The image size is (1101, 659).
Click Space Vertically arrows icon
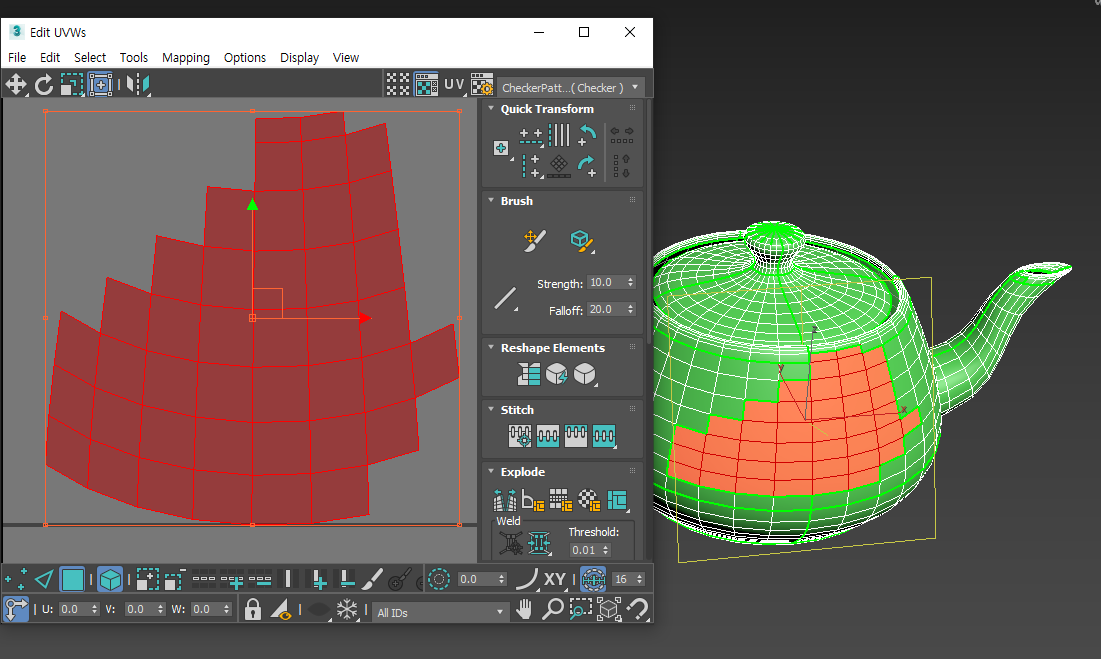coord(622,166)
